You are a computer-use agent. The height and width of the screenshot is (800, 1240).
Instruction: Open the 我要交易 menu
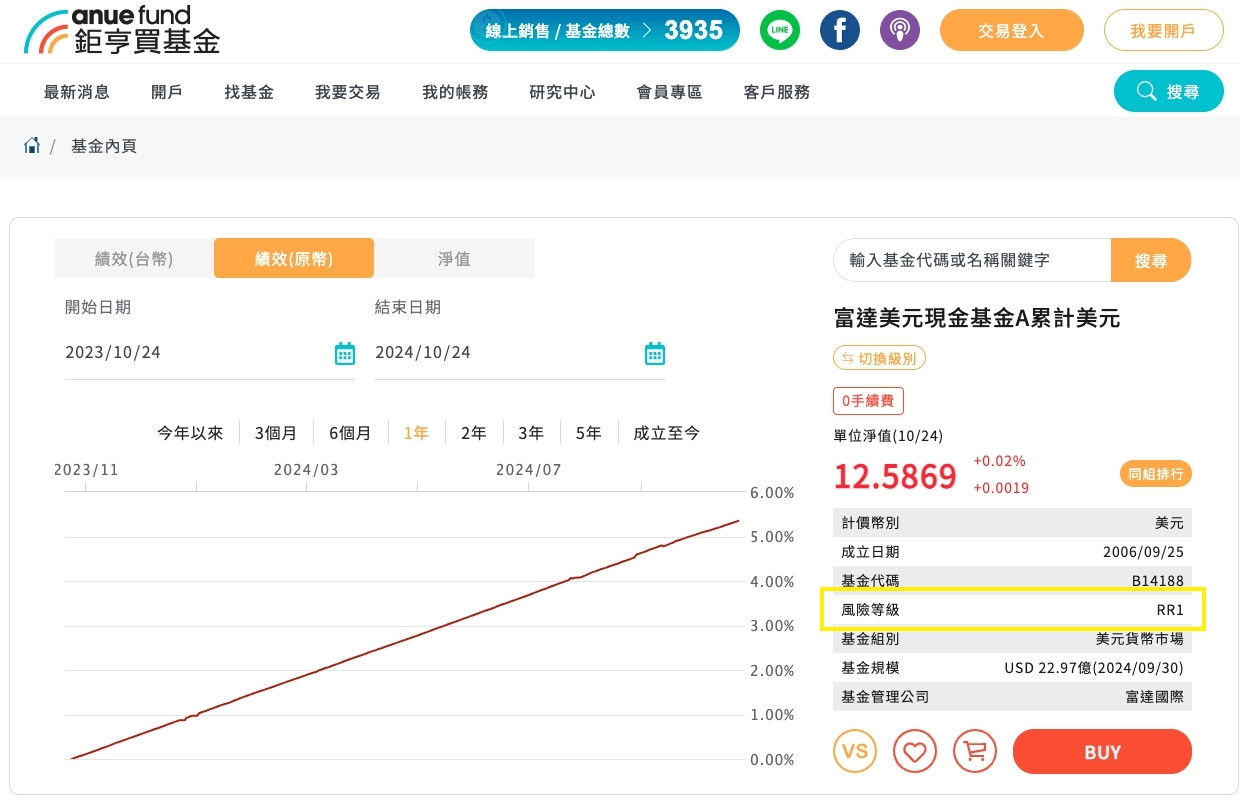pos(348,92)
